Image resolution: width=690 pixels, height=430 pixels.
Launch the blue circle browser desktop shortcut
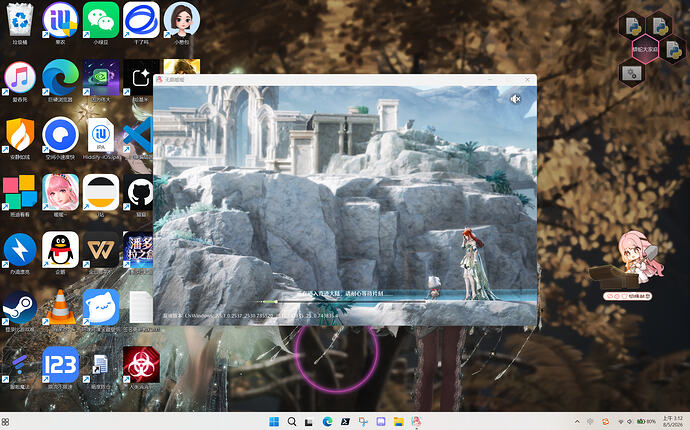[x=60, y=135]
